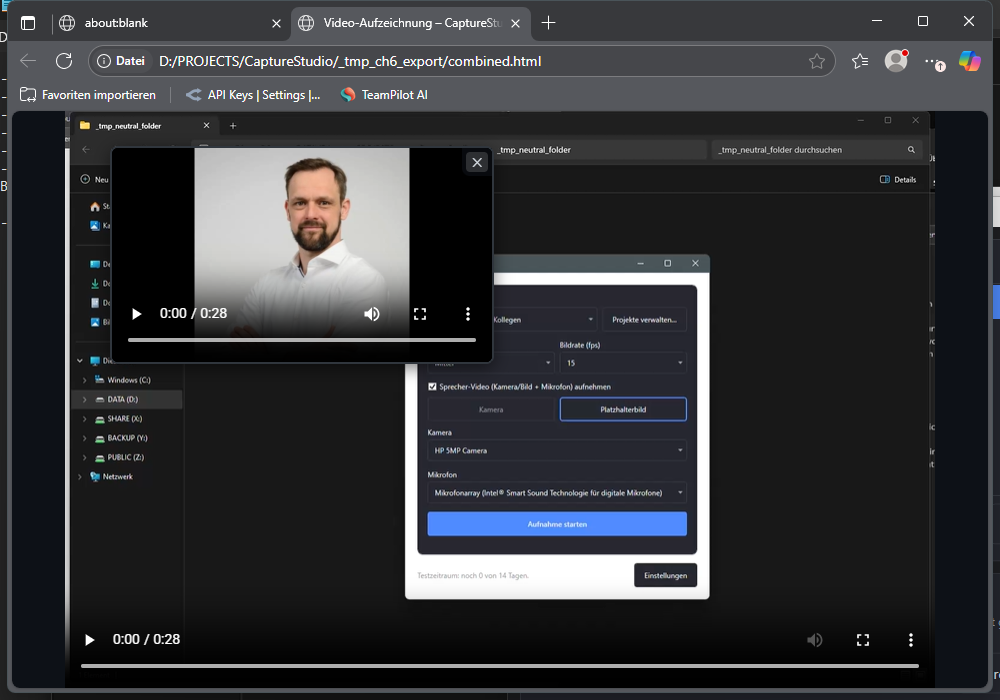Add this page to favorites with the star
The height and width of the screenshot is (700, 1000).
click(x=816, y=61)
